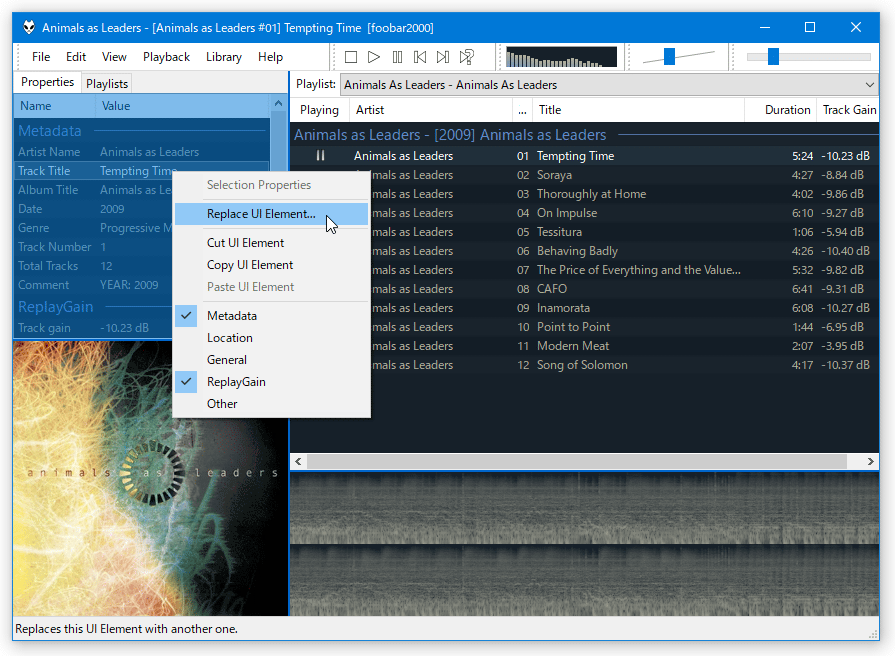The image size is (895, 656).
Task: Select the Track gain property row
Action: 94,328
